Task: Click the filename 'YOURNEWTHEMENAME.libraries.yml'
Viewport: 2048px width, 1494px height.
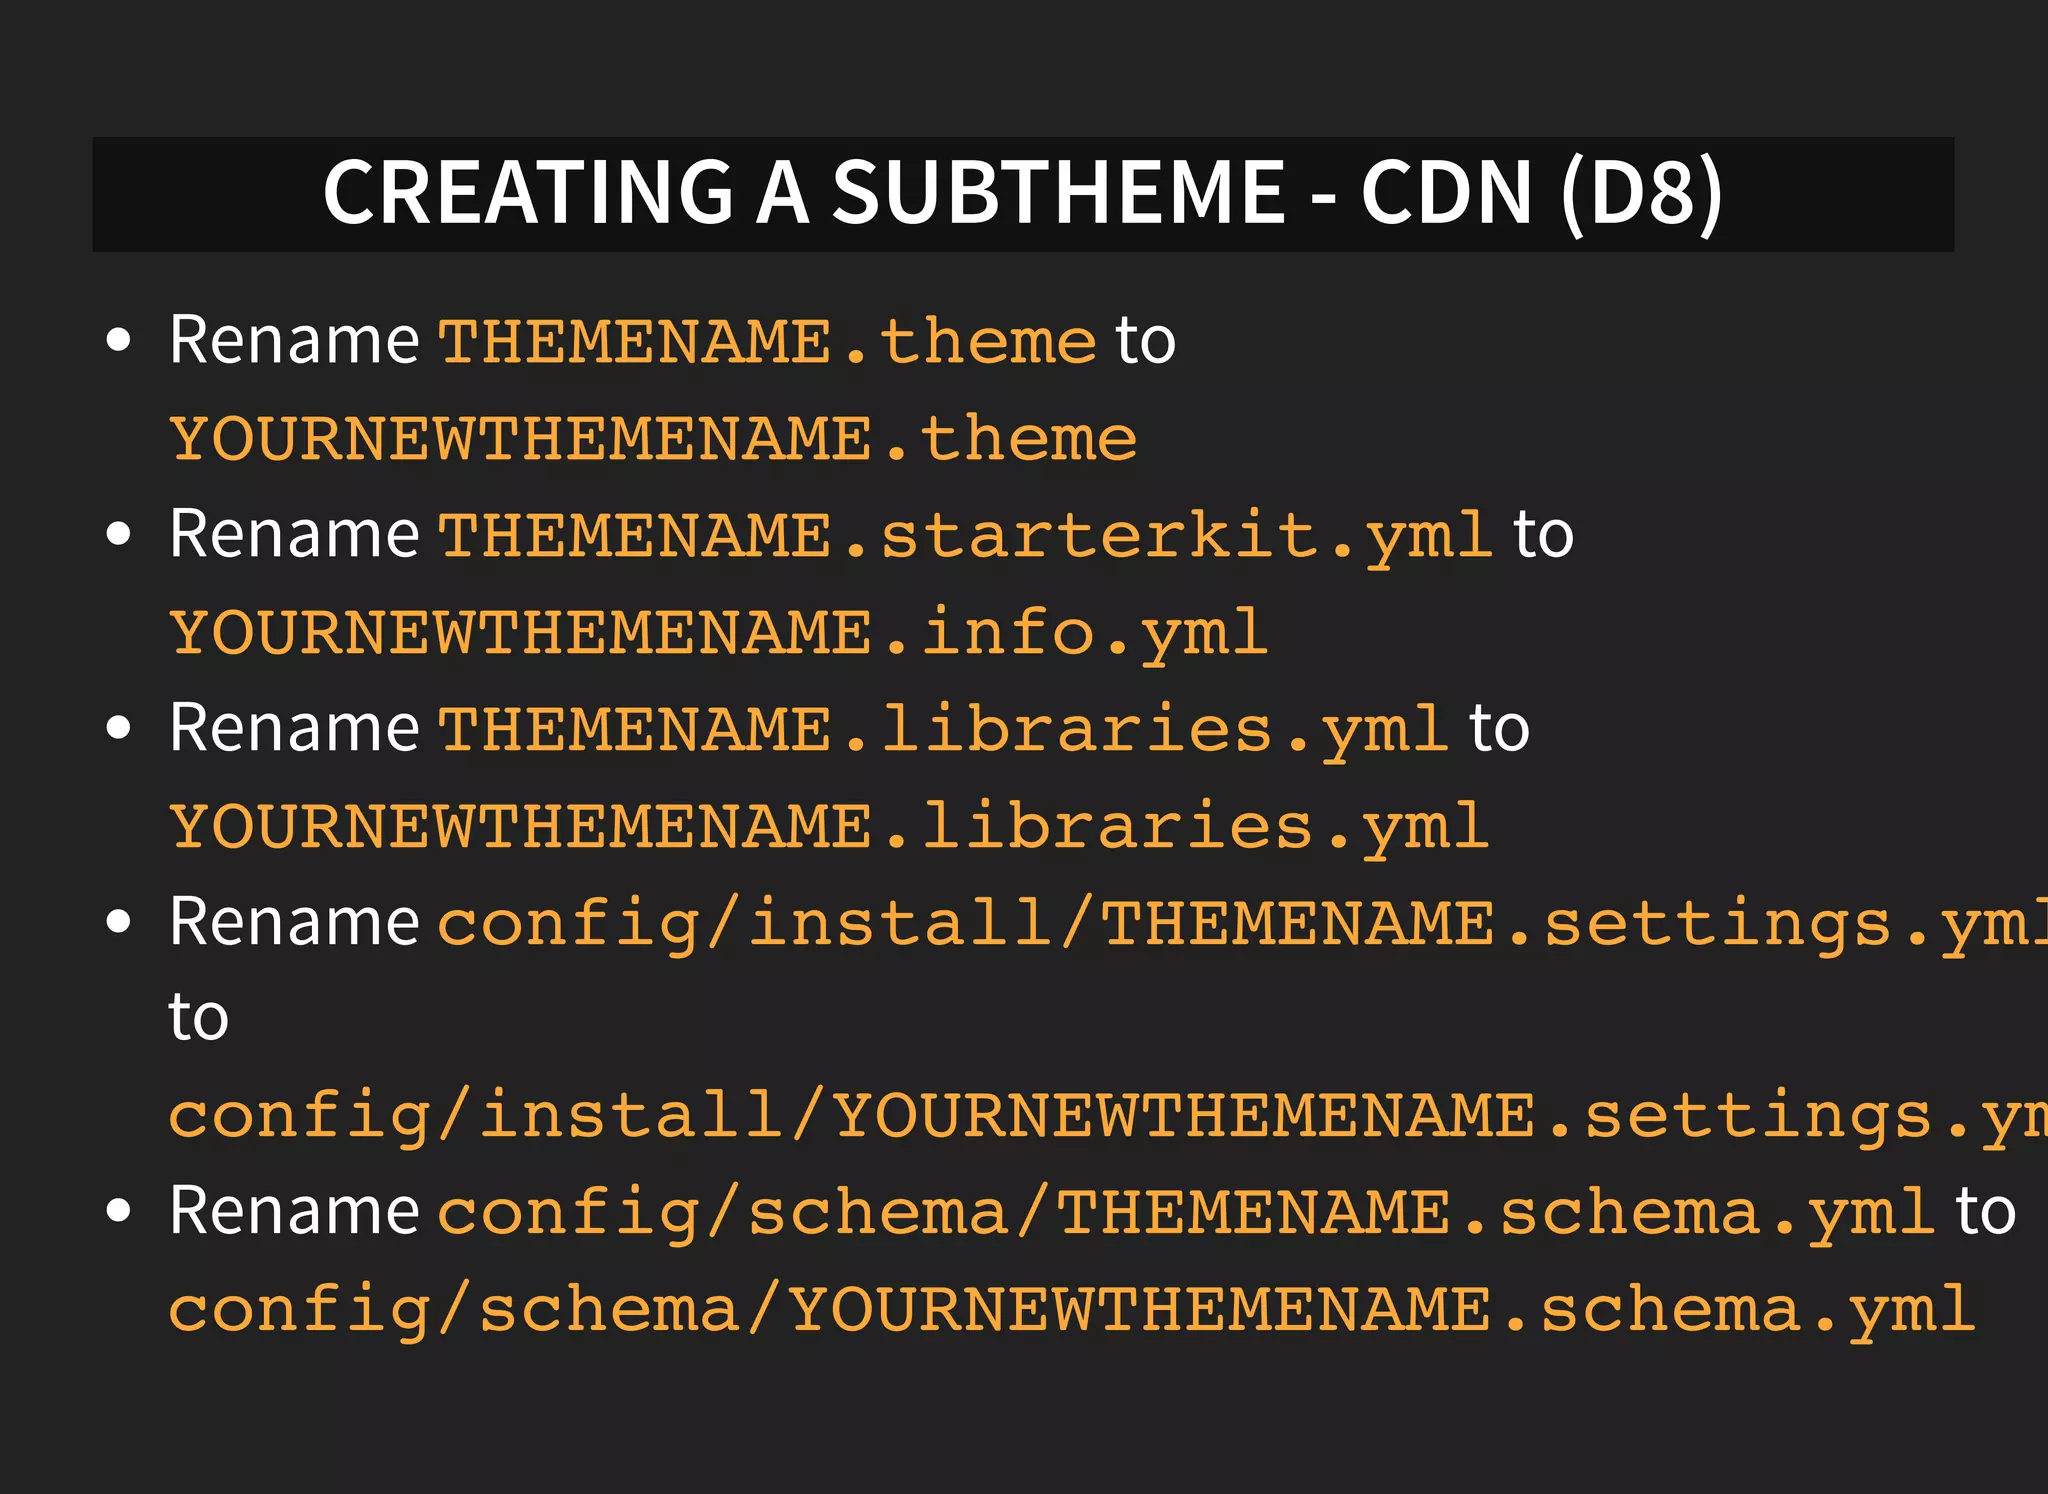Action: pos(830,829)
